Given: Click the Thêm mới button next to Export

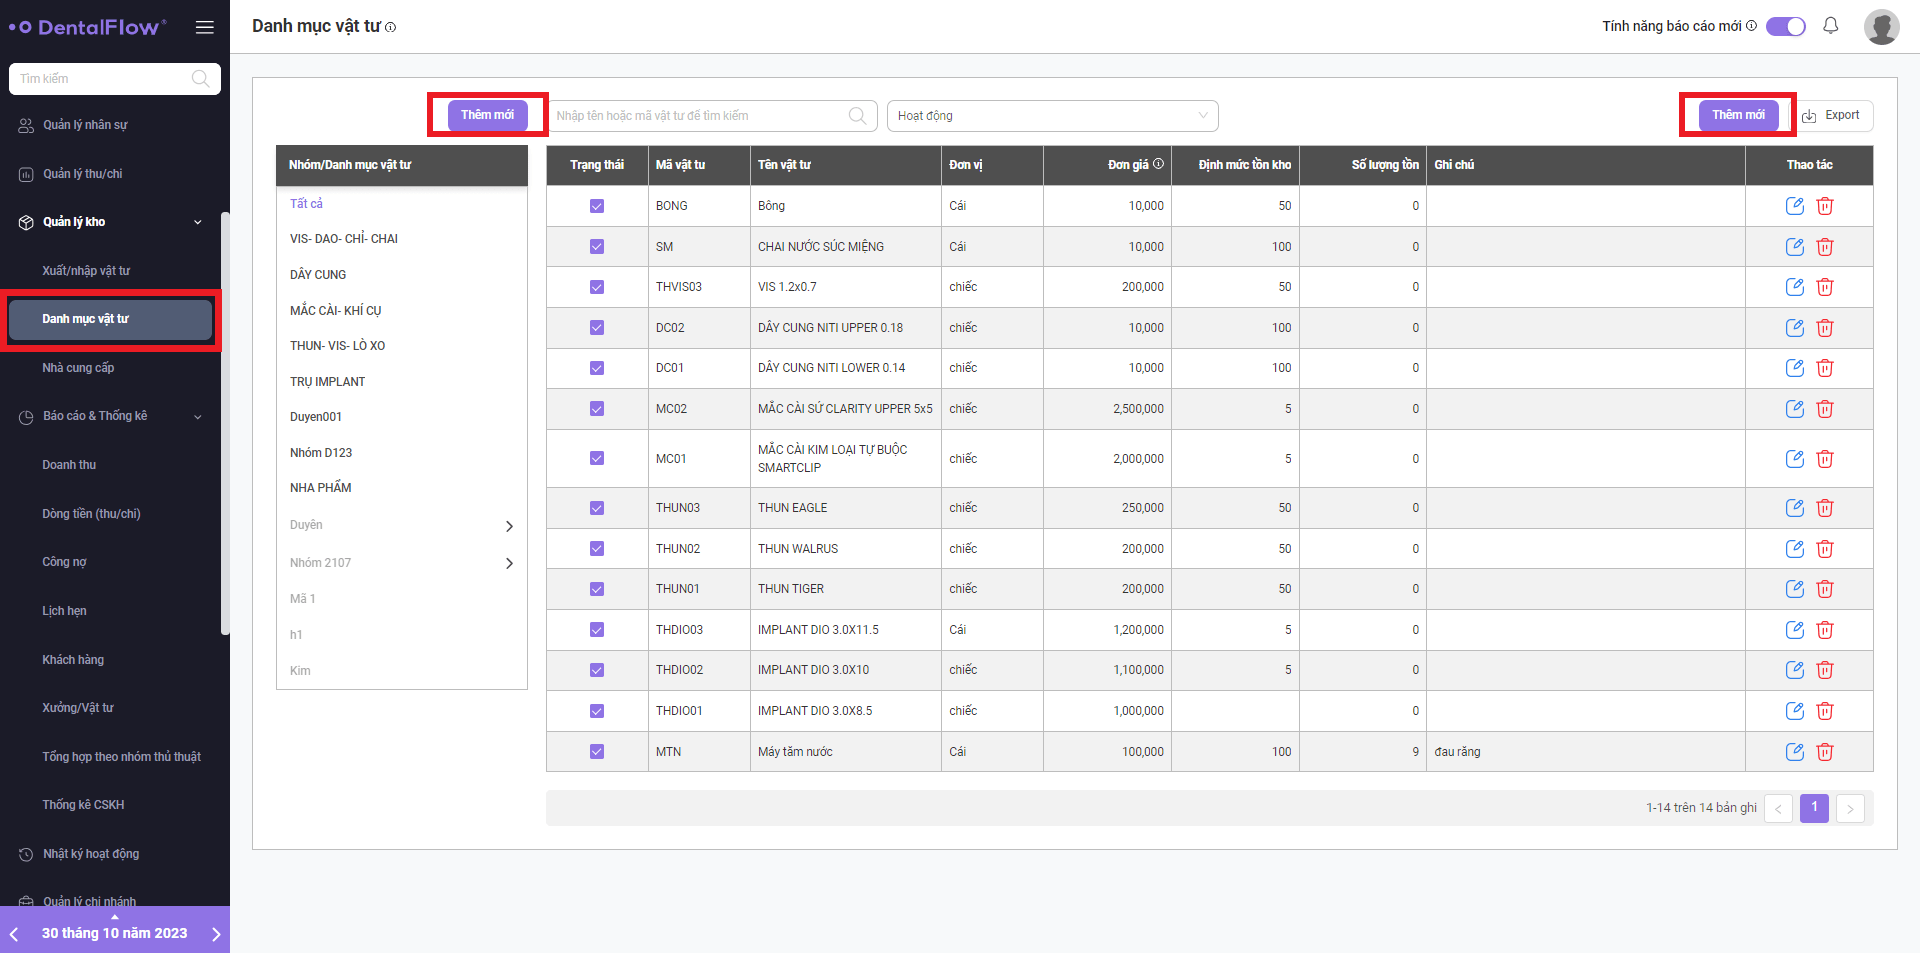Looking at the screenshot, I should (x=1738, y=115).
